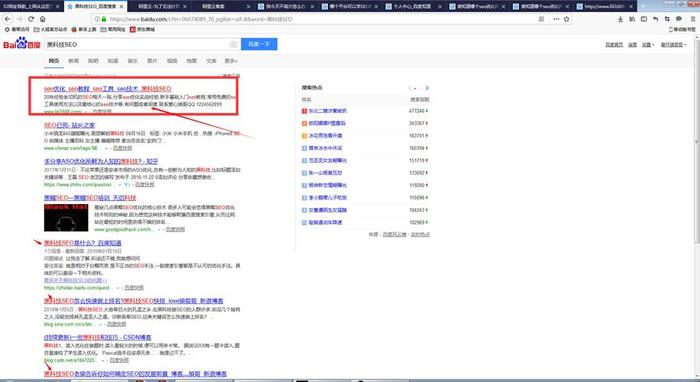This screenshot has height=382, width=700.
Task: Open the SEO已死-站长之家 result link
Action: tap(69, 125)
